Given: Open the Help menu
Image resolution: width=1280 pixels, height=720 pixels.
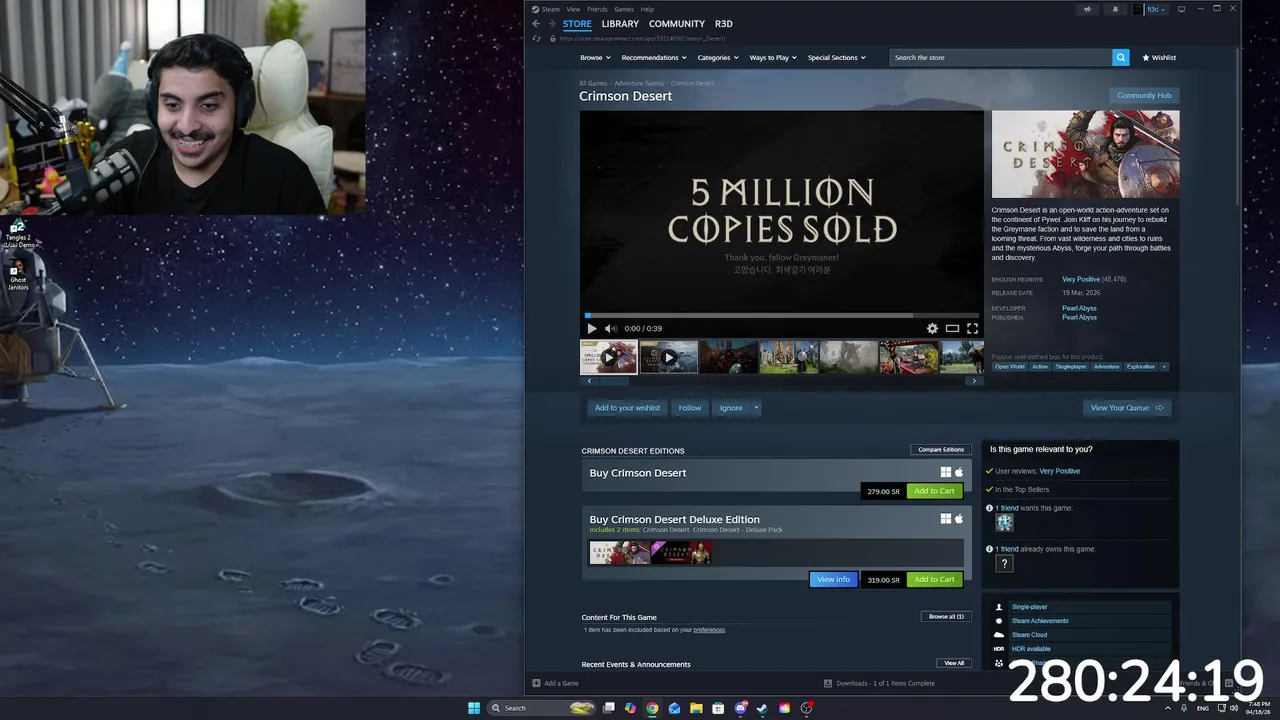Looking at the screenshot, I should pyautogui.click(x=647, y=9).
